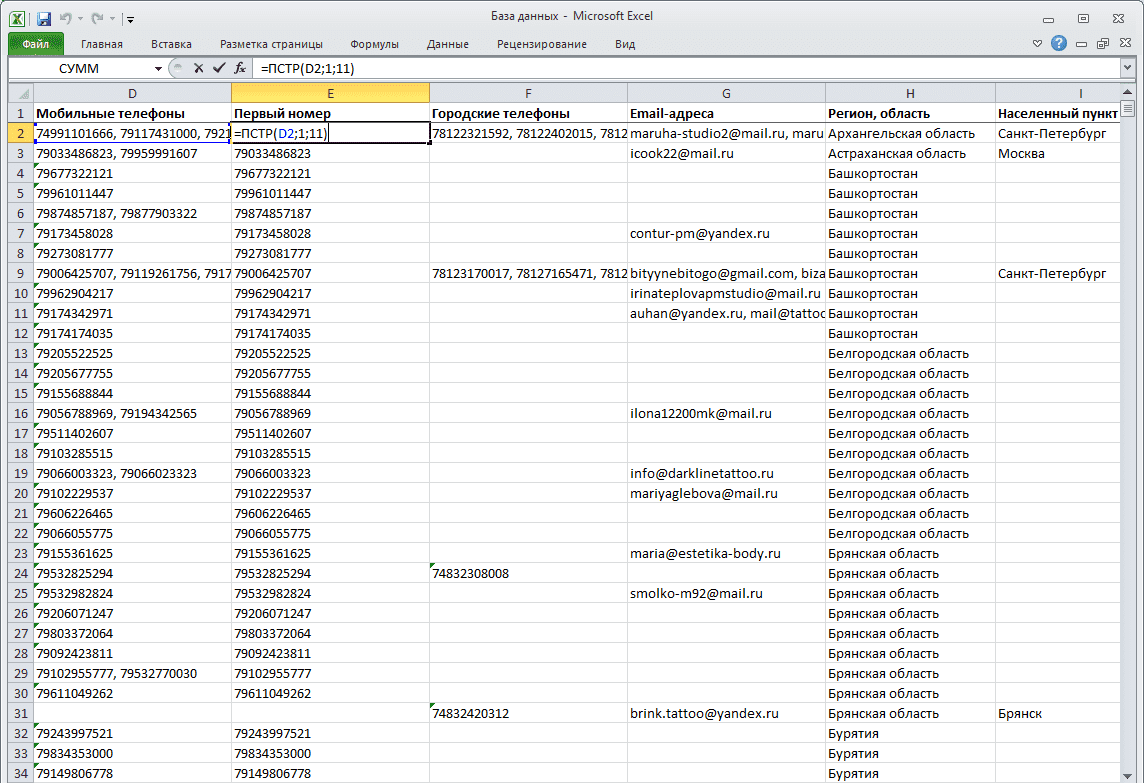This screenshot has width=1144, height=783.
Task: Select the maria@estetika-body.ru cell
Action: click(x=726, y=554)
